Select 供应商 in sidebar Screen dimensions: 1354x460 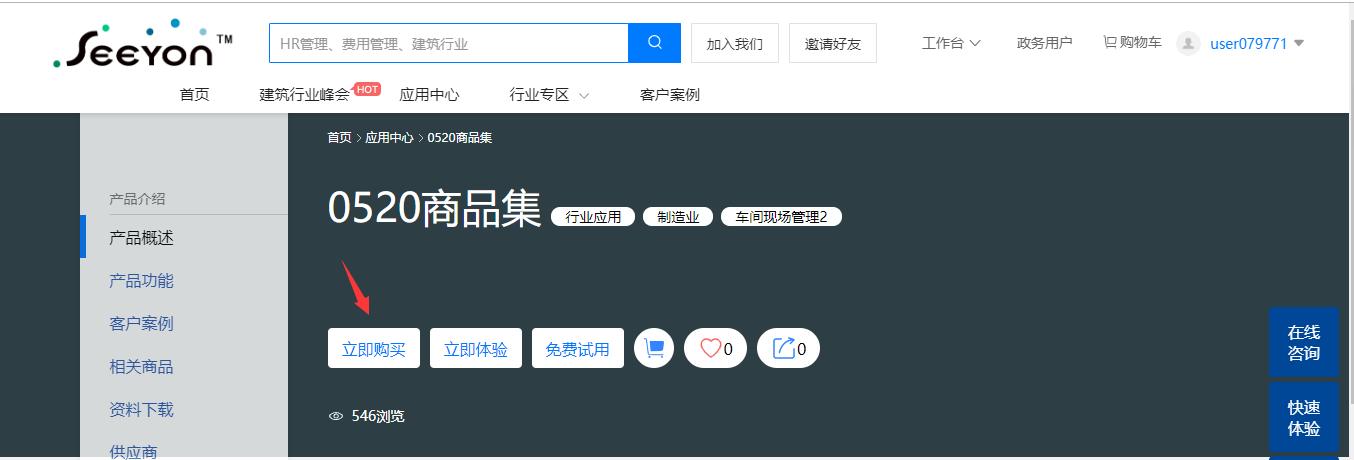pos(133,452)
